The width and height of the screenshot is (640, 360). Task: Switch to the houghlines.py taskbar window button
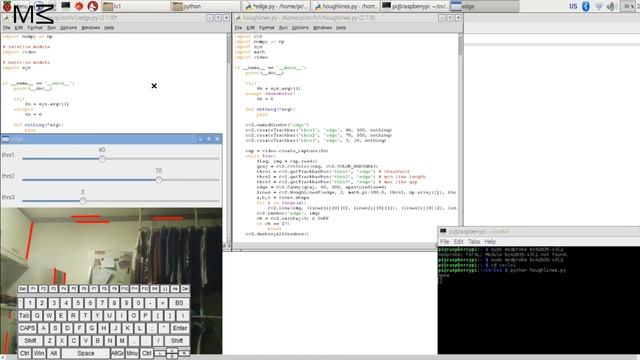tap(346, 6)
